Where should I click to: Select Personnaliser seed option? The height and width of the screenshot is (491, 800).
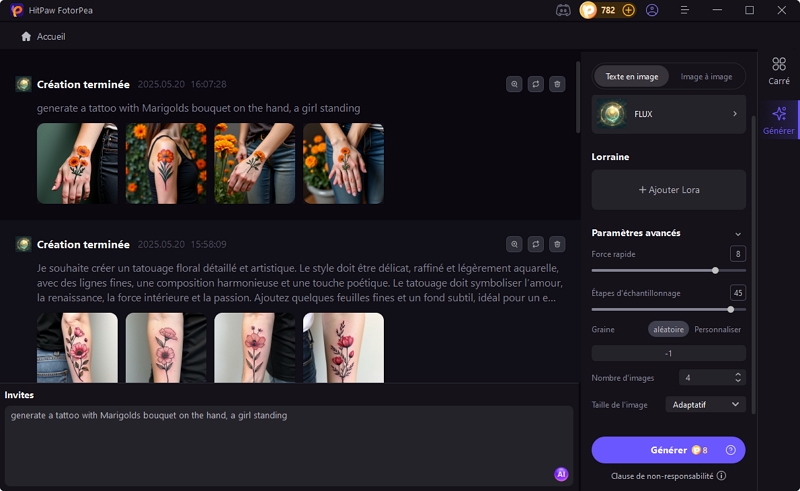click(717, 329)
